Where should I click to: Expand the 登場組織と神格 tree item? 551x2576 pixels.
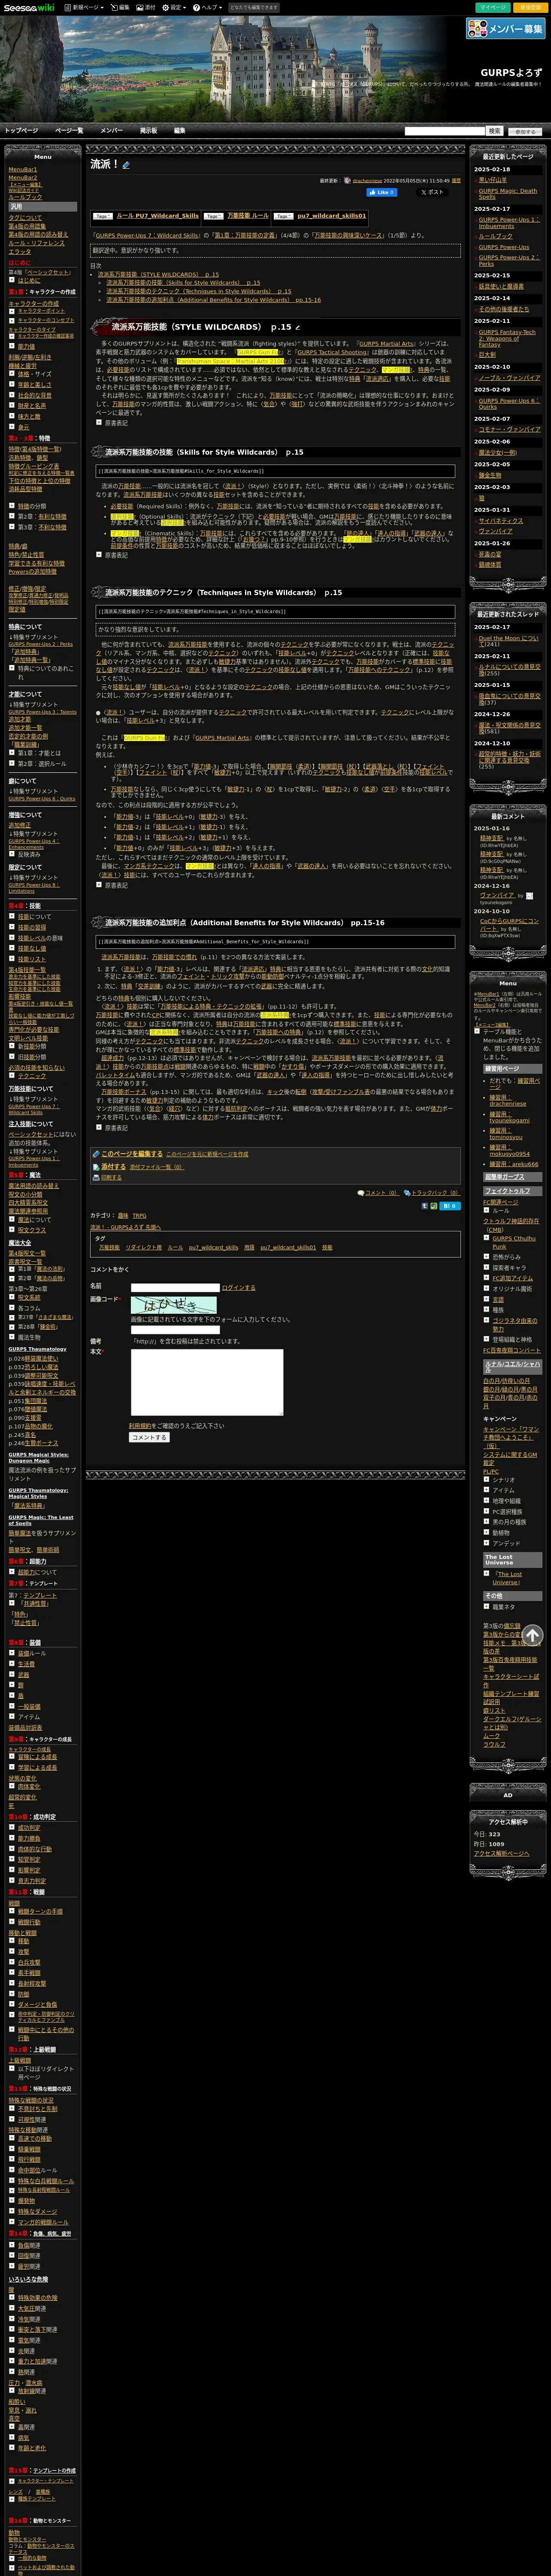click(x=487, y=1339)
